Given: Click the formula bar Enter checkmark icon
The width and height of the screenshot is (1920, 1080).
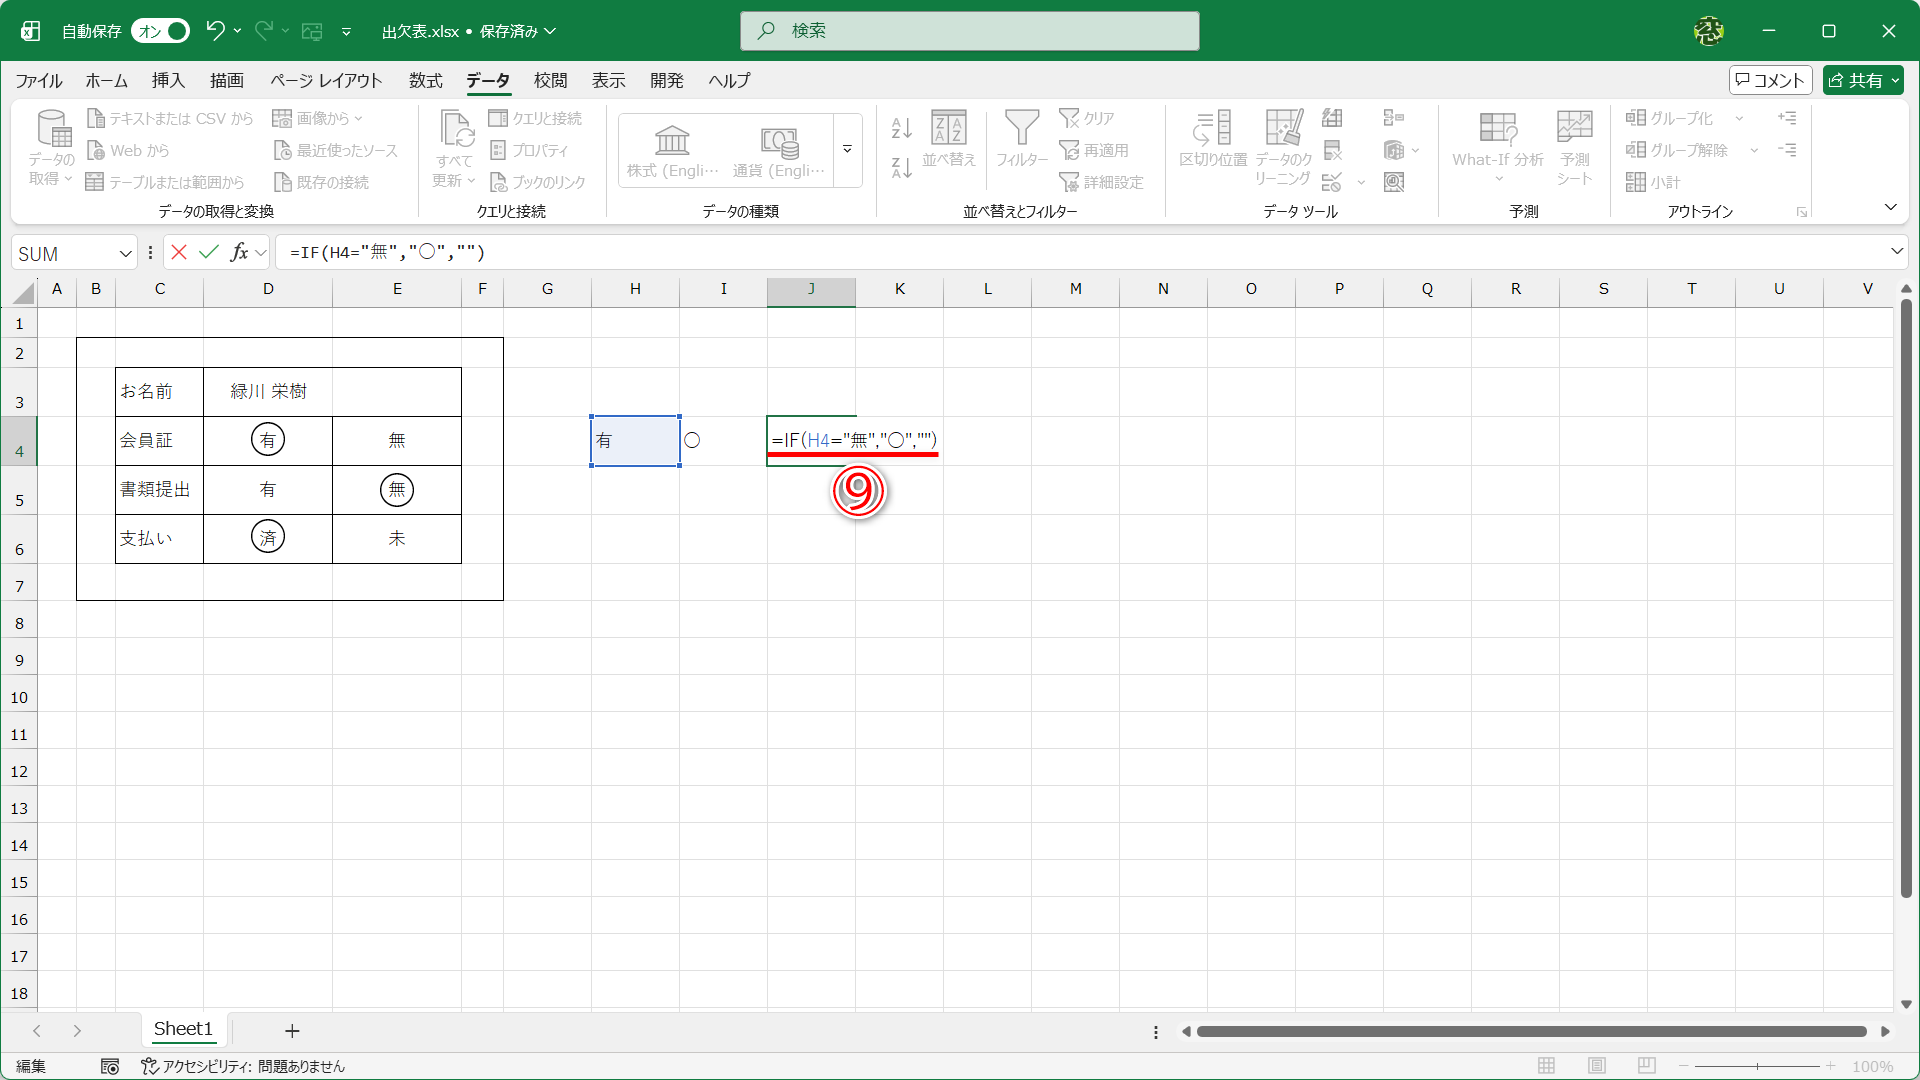Looking at the screenshot, I should (208, 252).
